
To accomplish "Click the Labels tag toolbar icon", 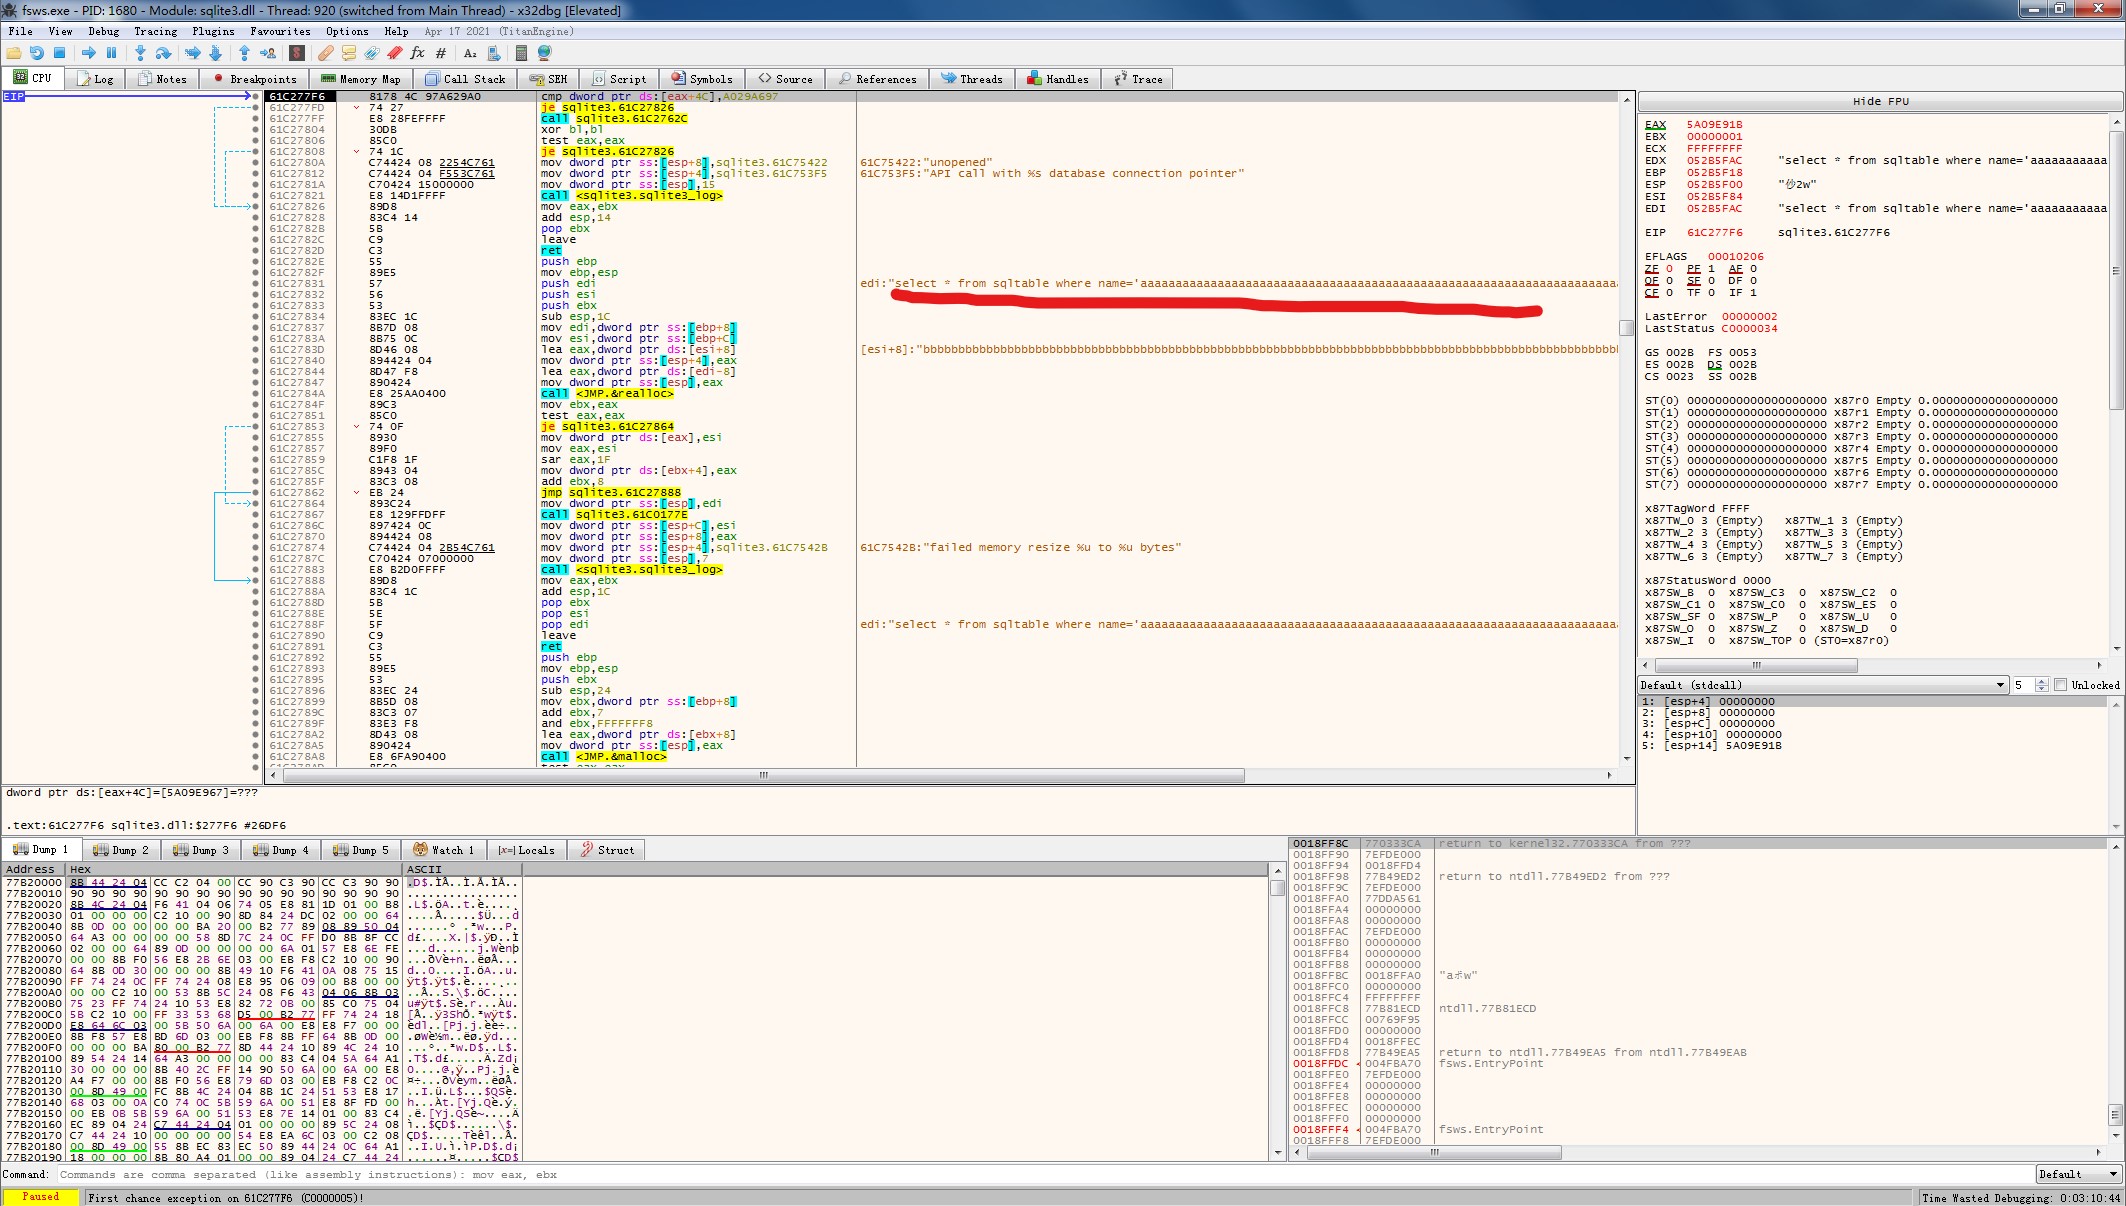I will point(371,53).
